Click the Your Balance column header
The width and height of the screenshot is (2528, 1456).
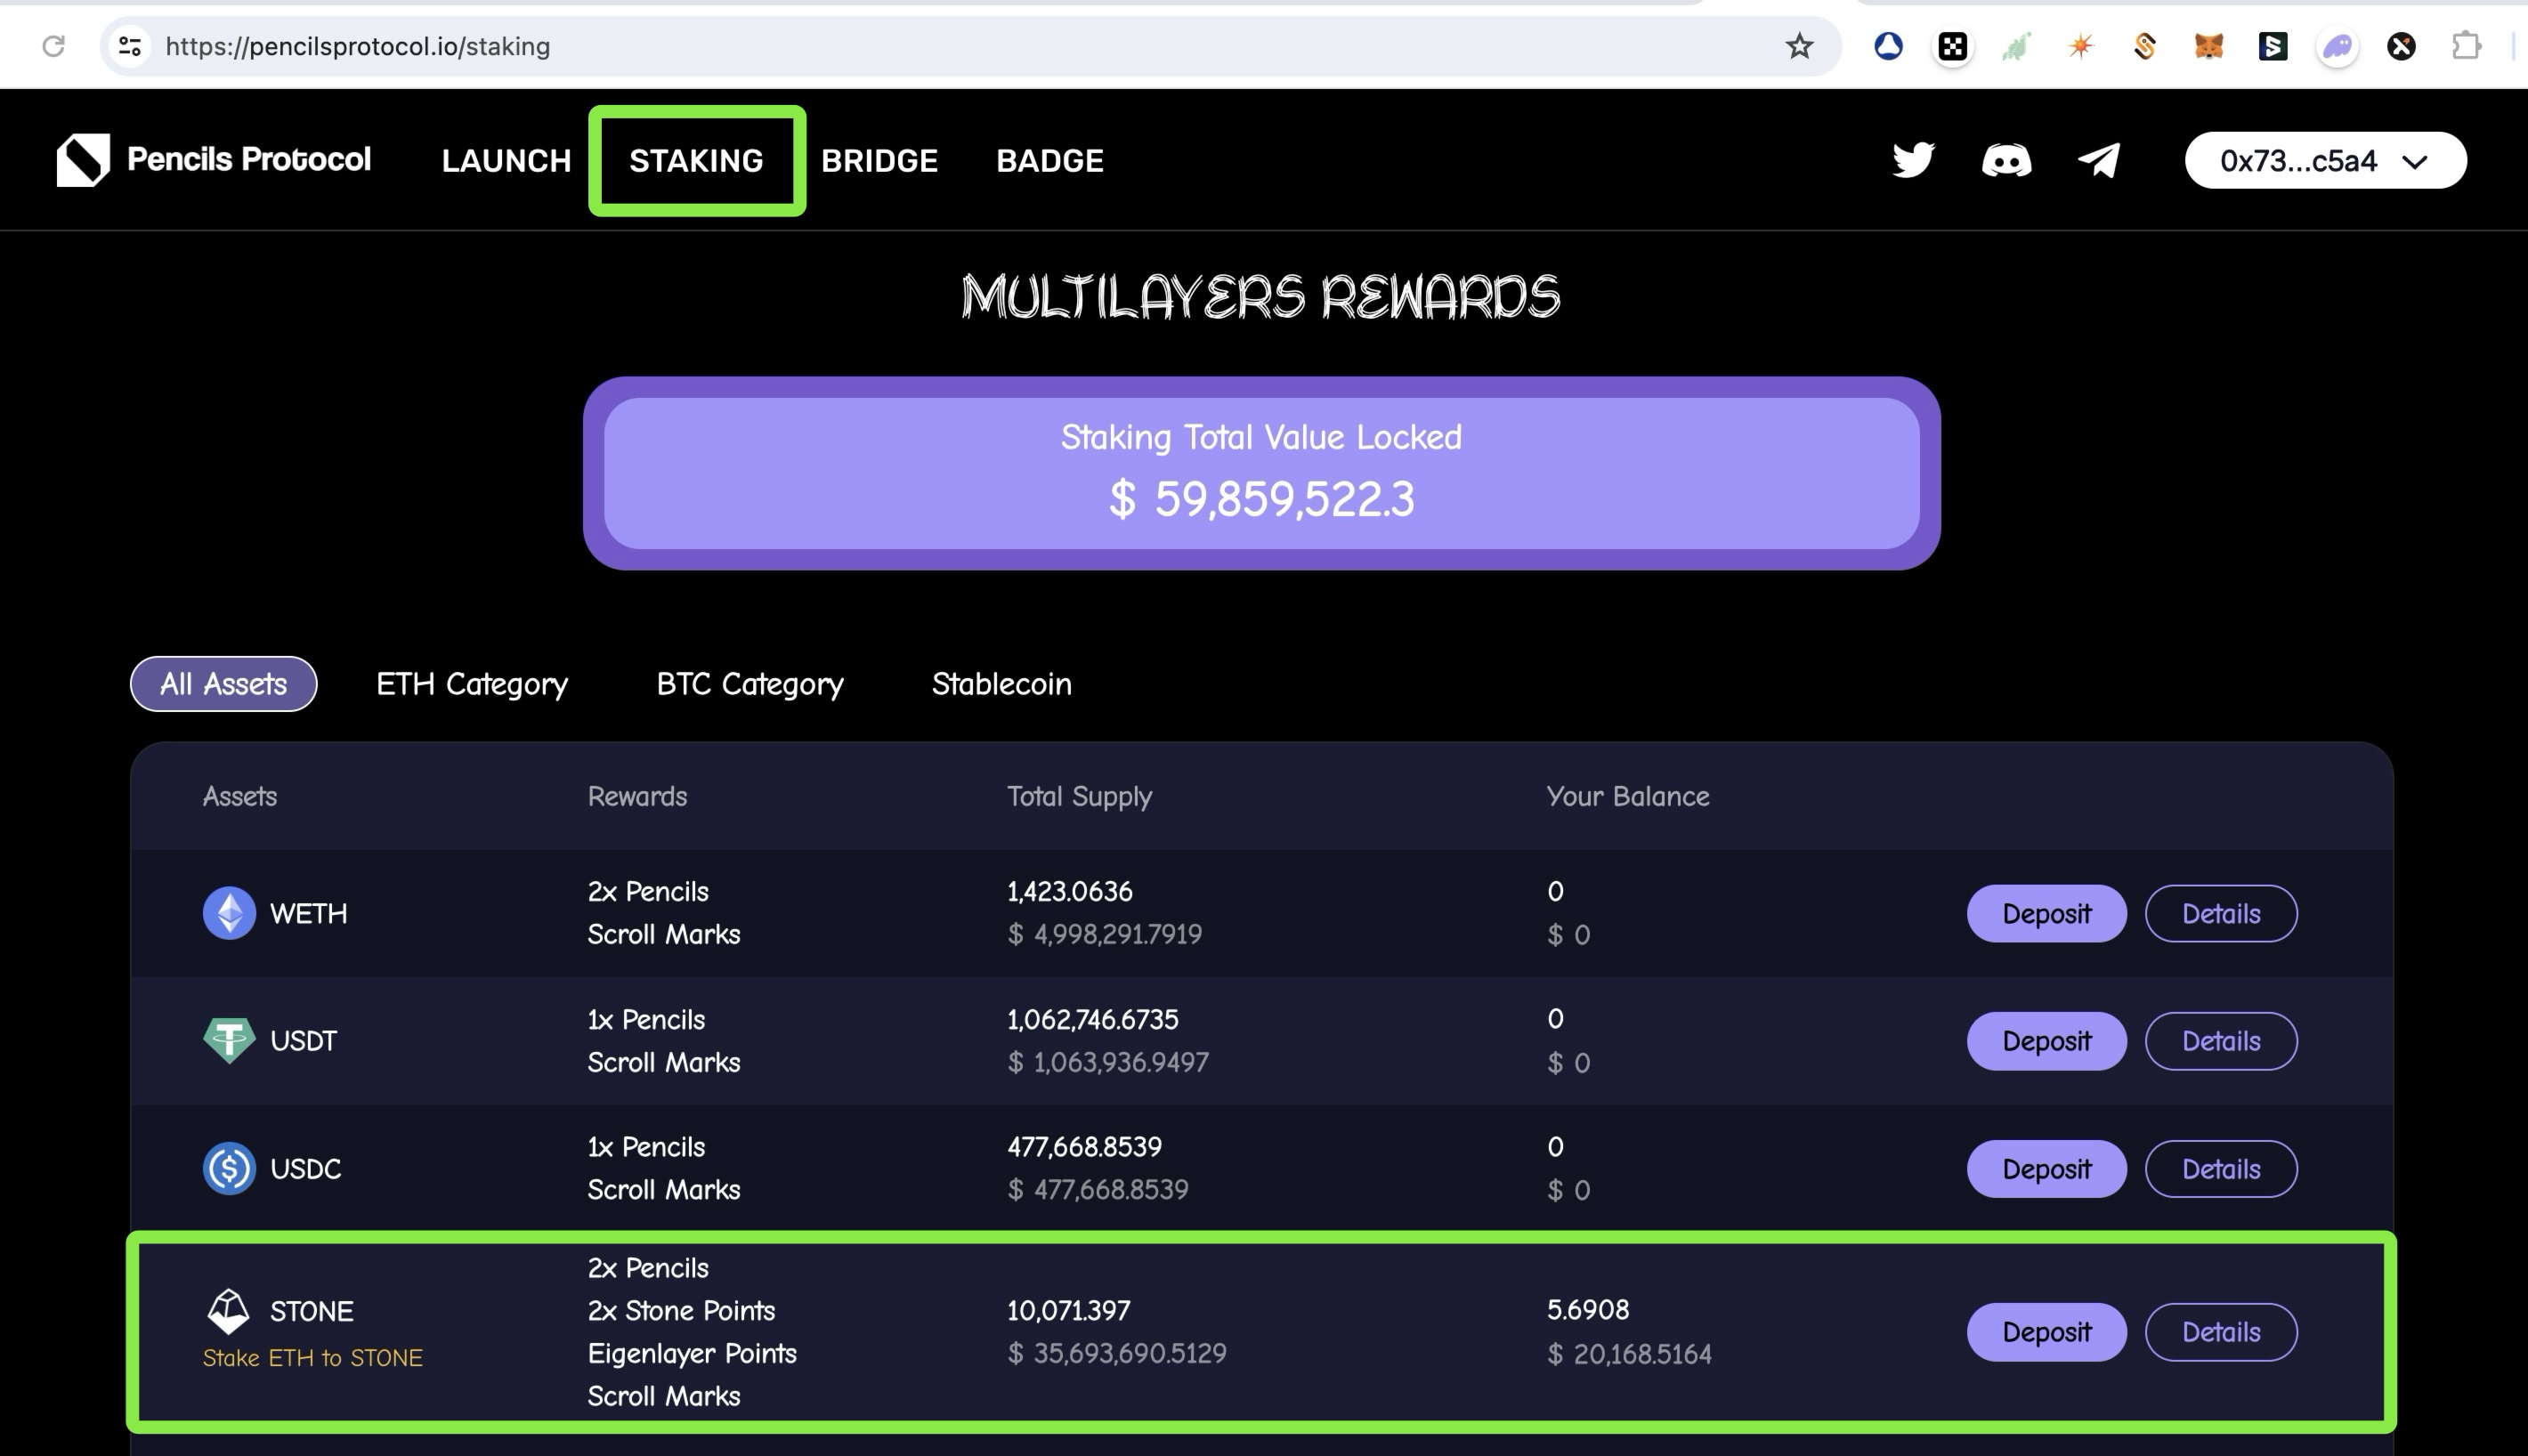pyautogui.click(x=1627, y=796)
